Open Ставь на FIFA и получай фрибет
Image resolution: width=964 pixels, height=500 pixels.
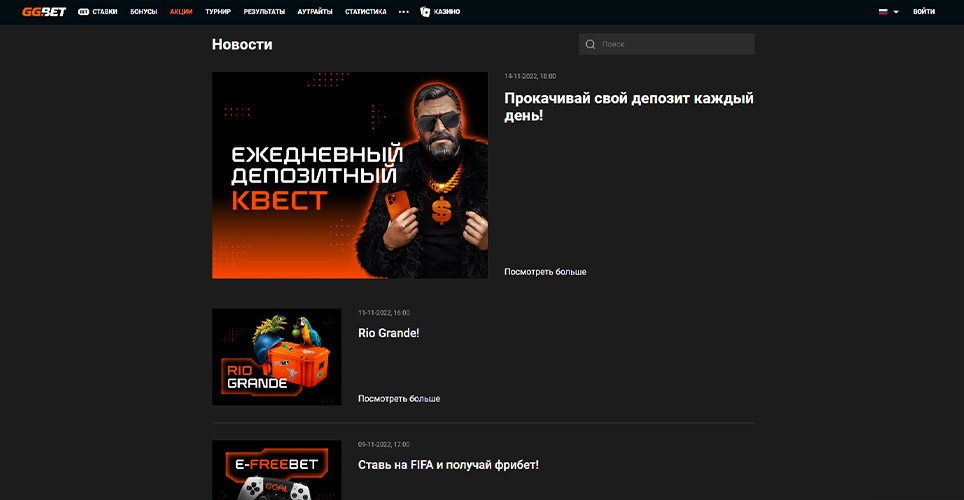point(448,465)
